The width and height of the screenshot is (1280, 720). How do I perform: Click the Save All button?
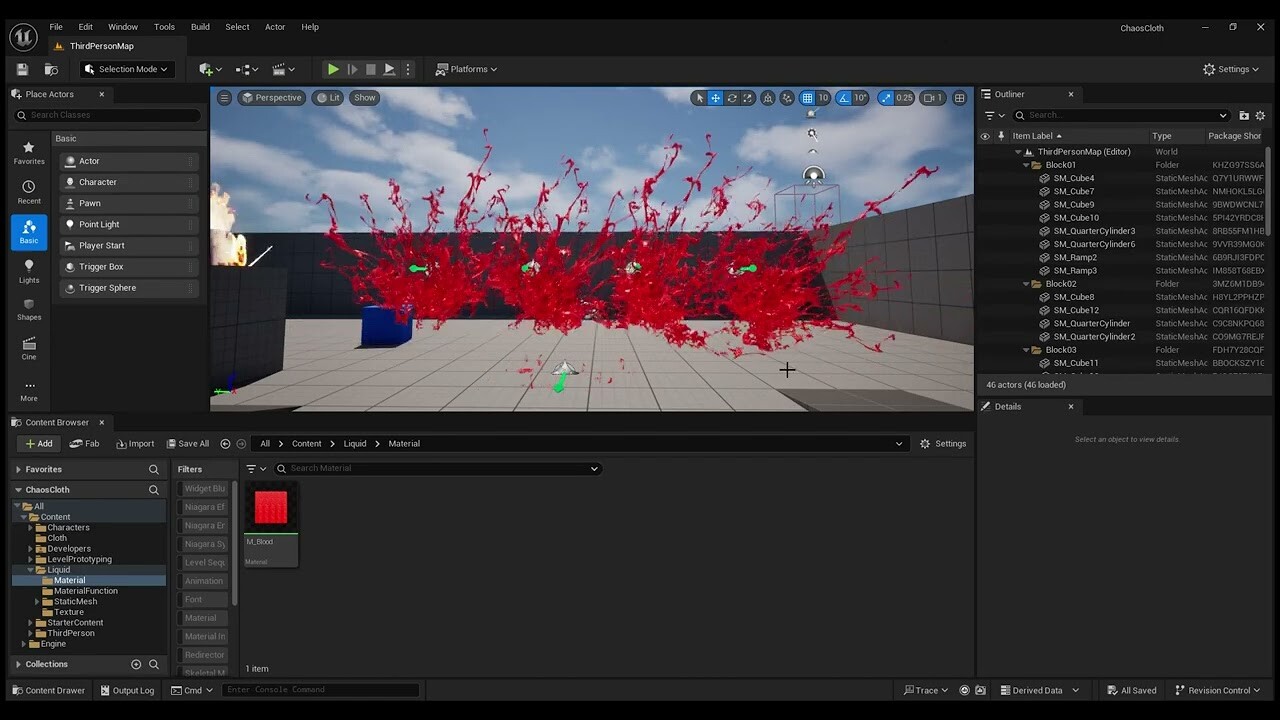tap(187, 444)
